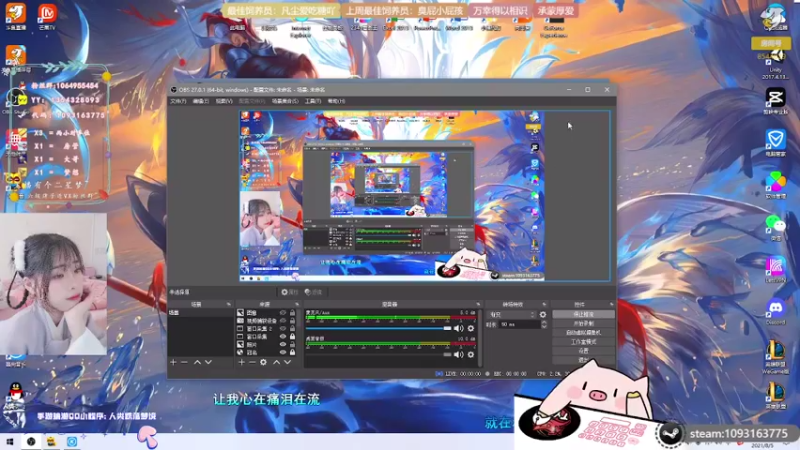Move the scene down in the Scenes panel
The width and height of the screenshot is (800, 450).
(x=208, y=362)
